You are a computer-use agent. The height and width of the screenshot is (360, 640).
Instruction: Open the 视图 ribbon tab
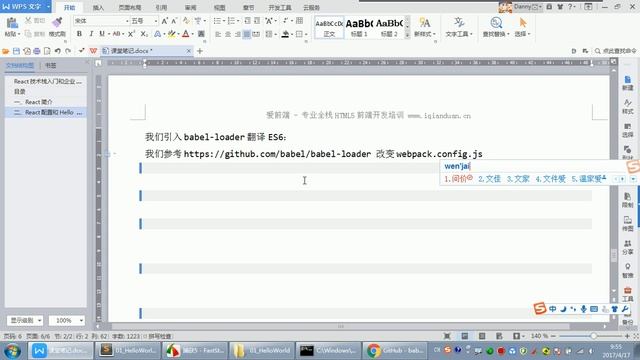220,7
